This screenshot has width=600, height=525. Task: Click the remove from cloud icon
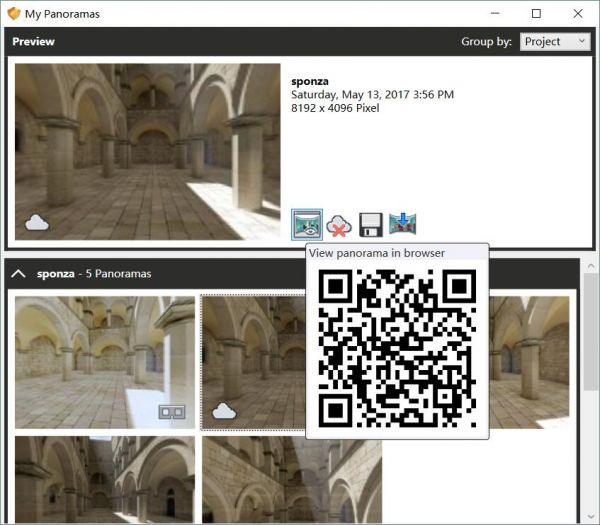pos(339,225)
